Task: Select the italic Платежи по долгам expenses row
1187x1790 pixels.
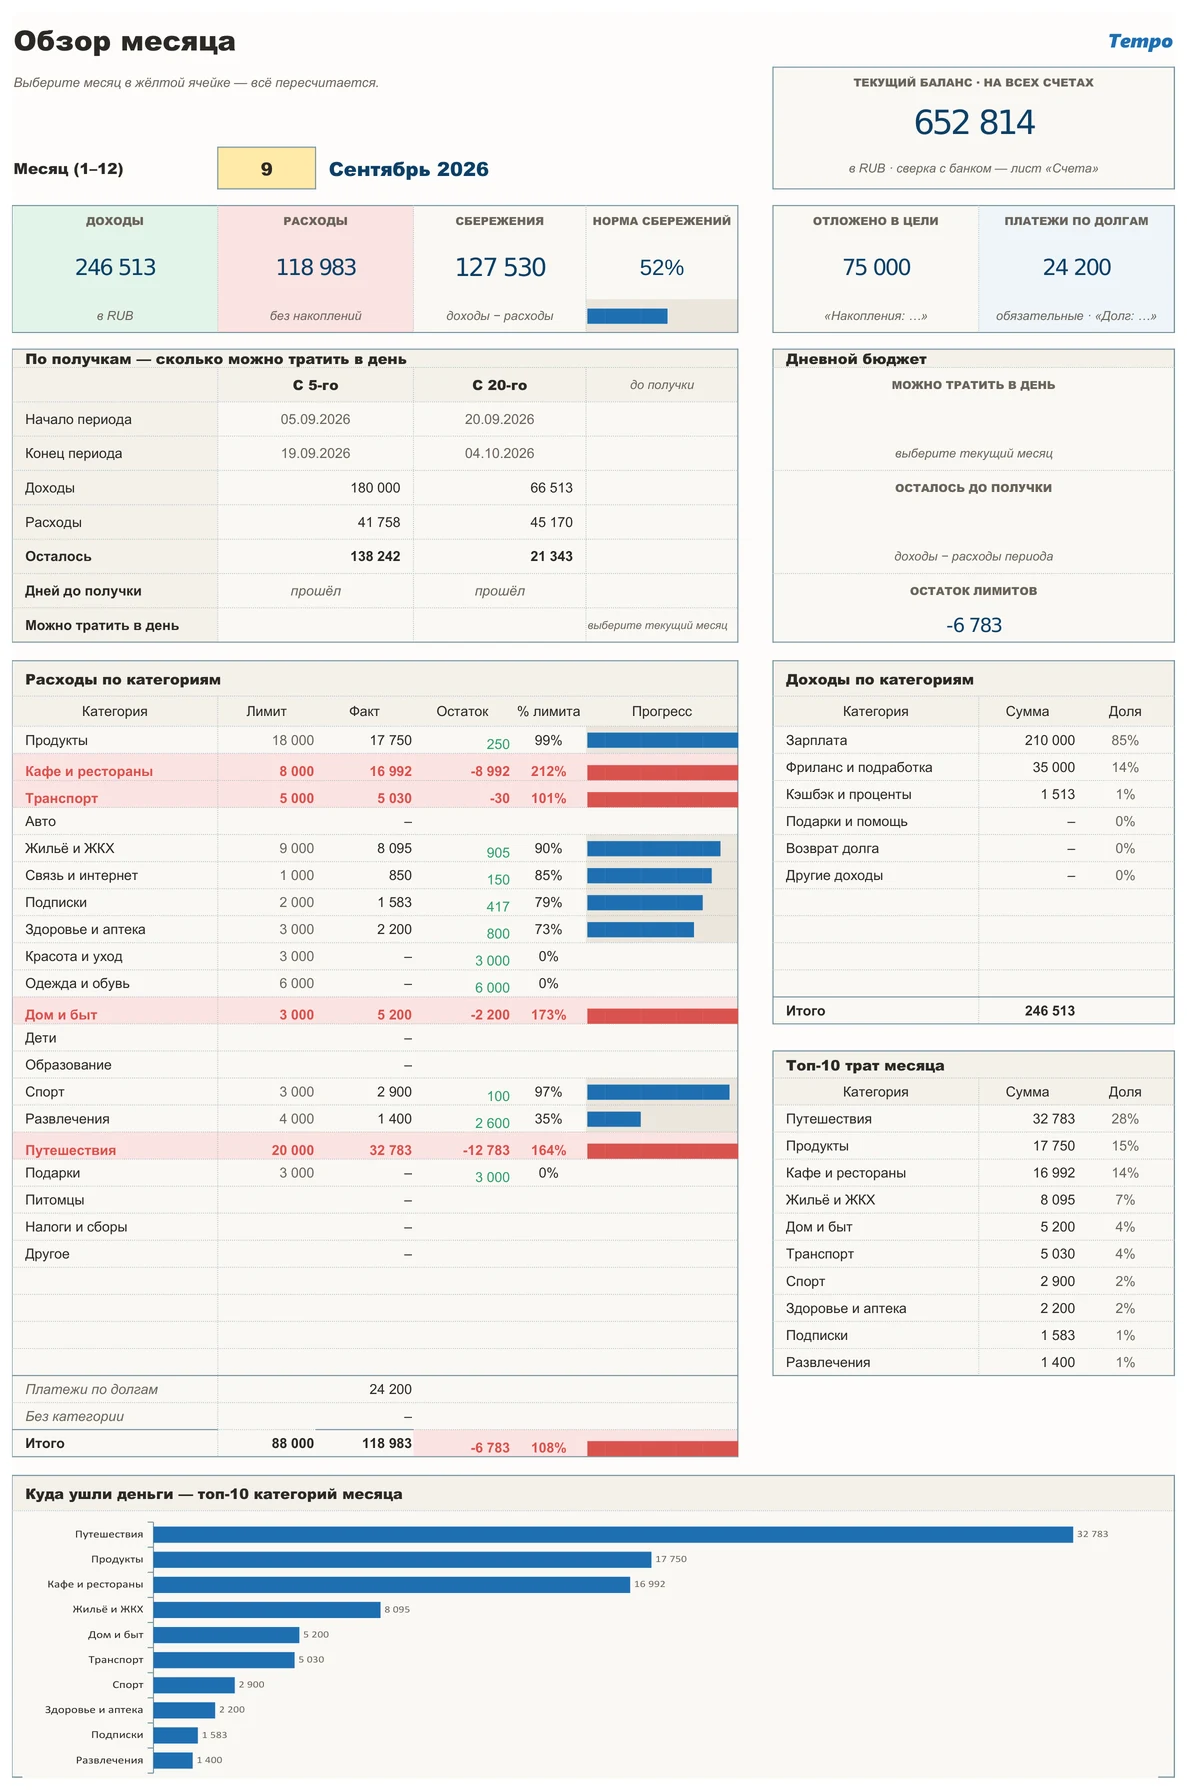Action: (375, 1389)
